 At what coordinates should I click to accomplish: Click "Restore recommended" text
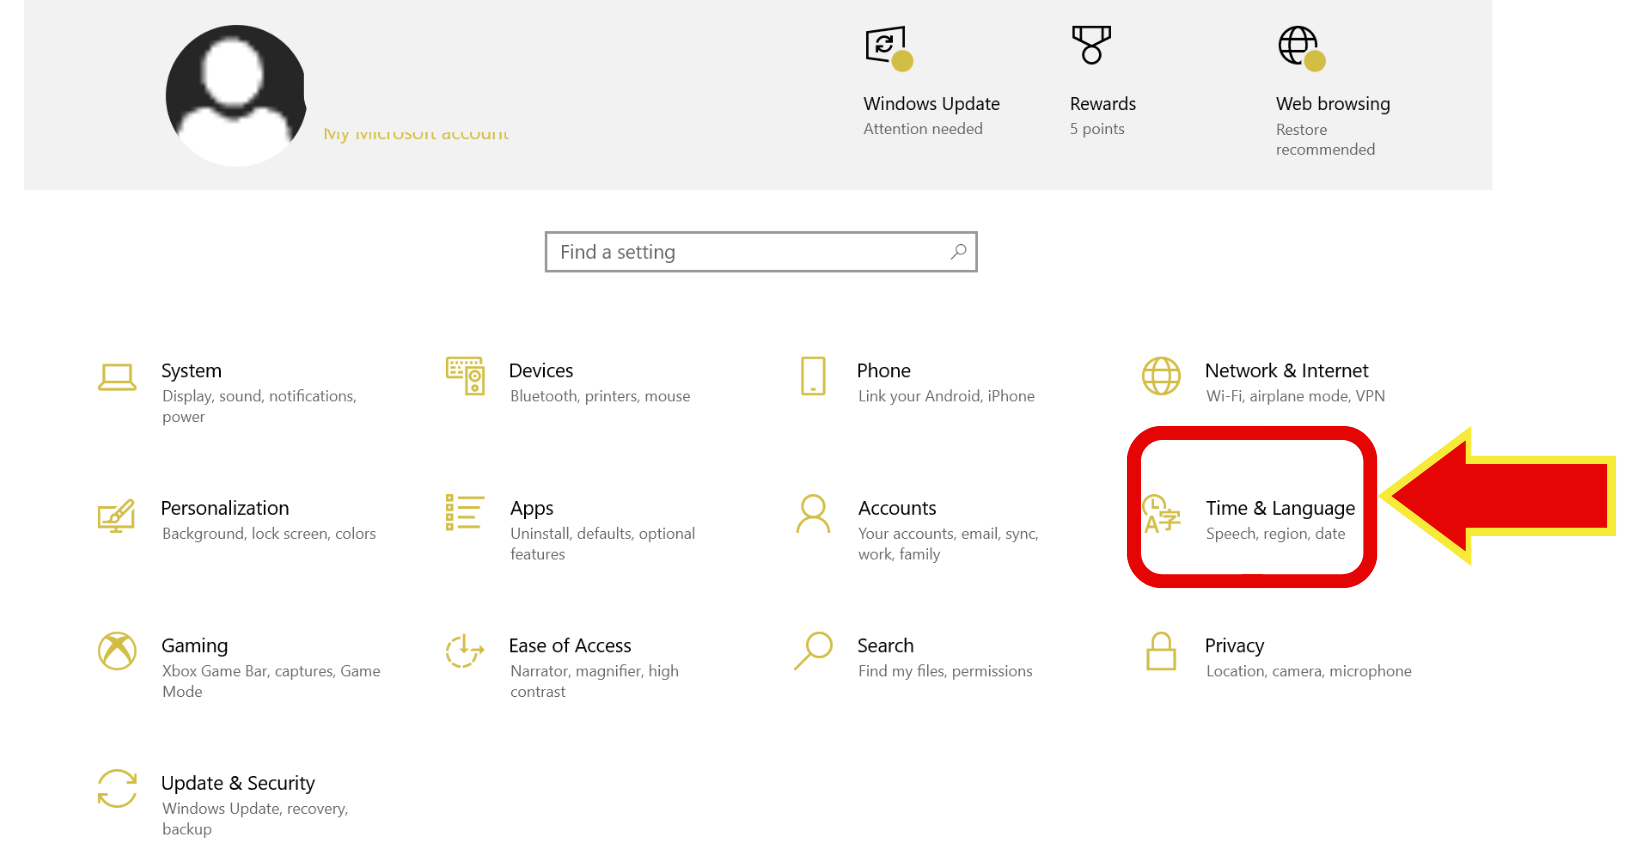click(x=1326, y=140)
